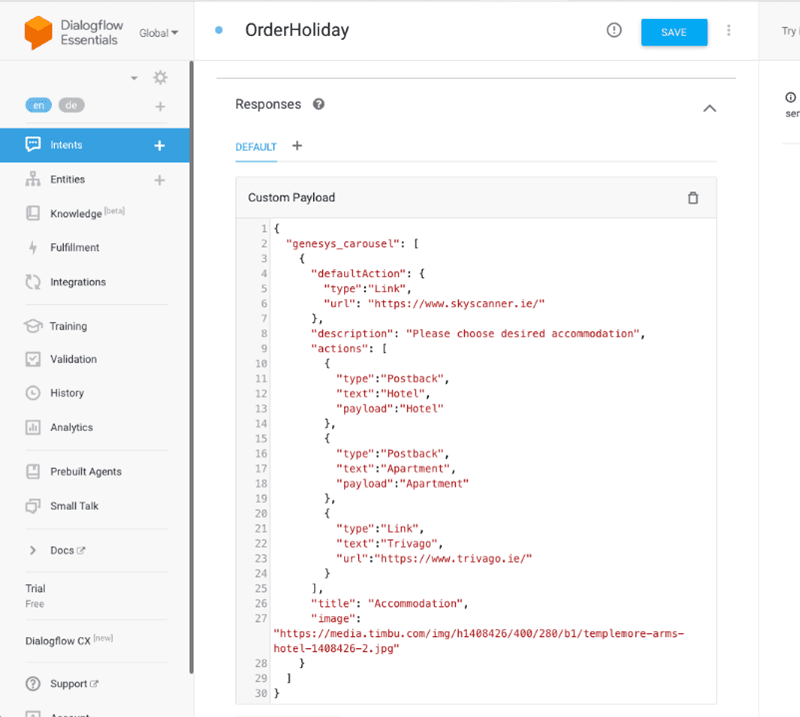Screen dimensions: 800x717
Task: Delete the Custom Payload response
Action: [693, 197]
